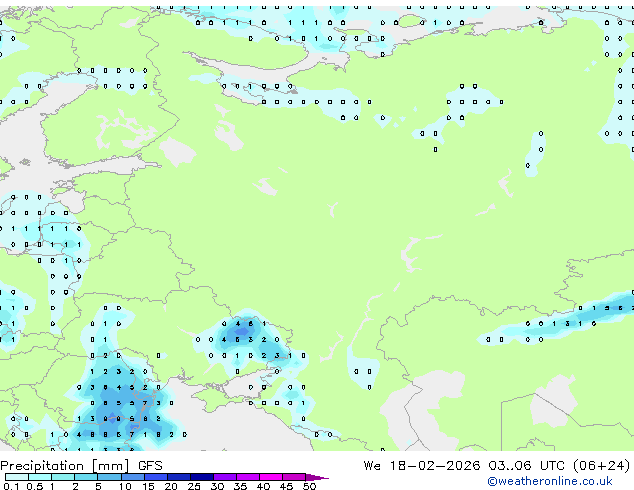Viewport: 634px width, 490px height.
Task: Click the '(06+24)' forecast run text
Action: pos(601,466)
